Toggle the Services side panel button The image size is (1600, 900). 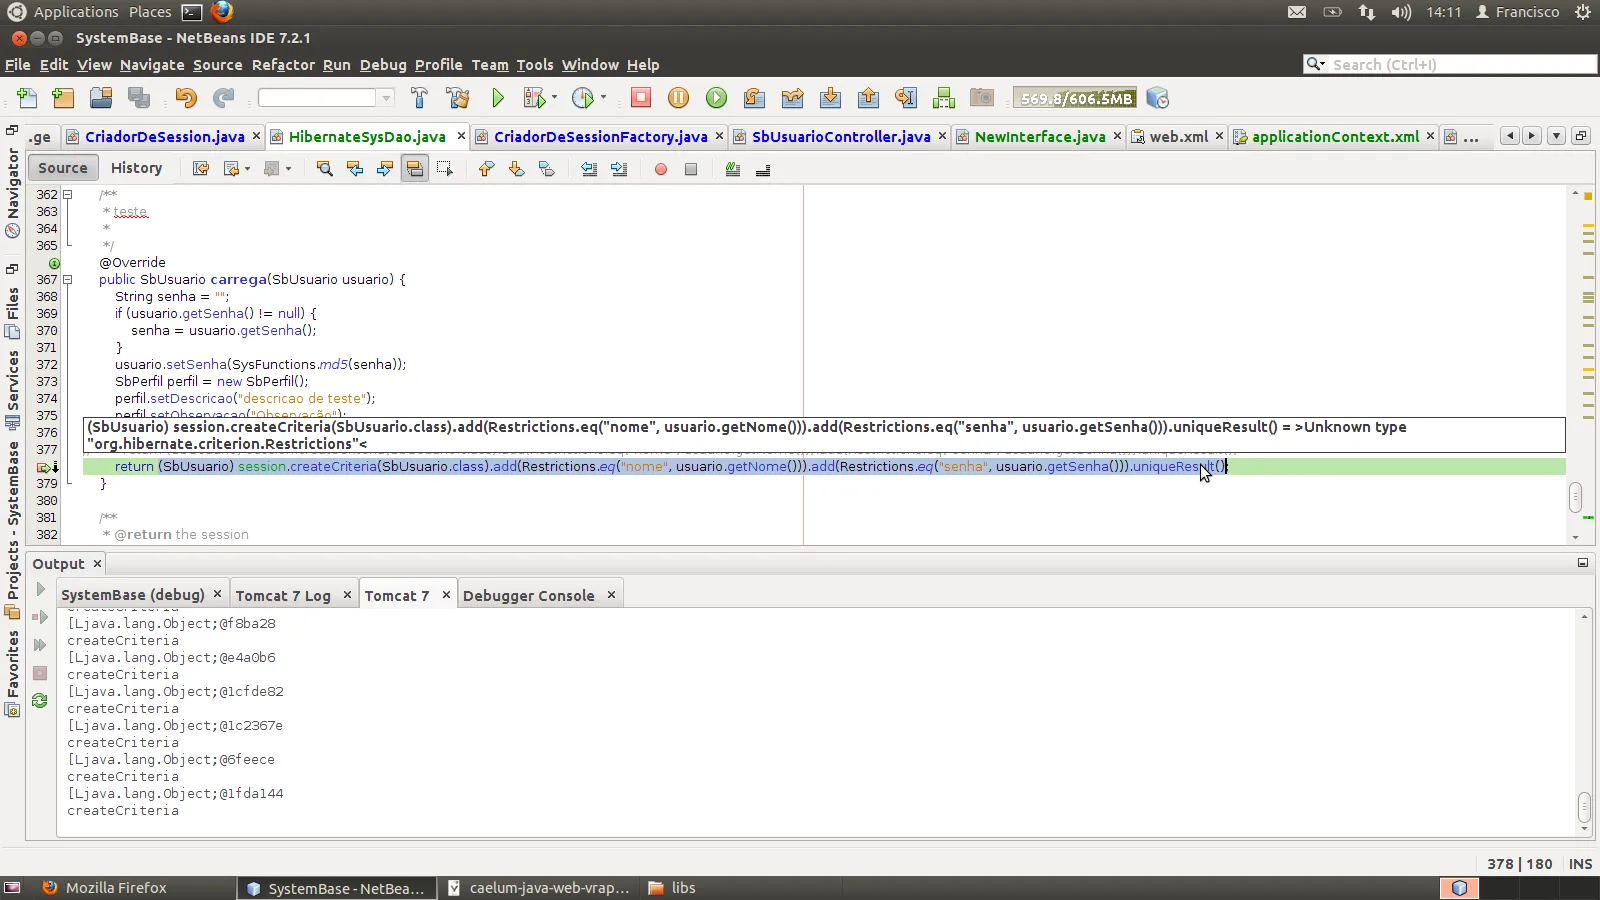click(12, 389)
